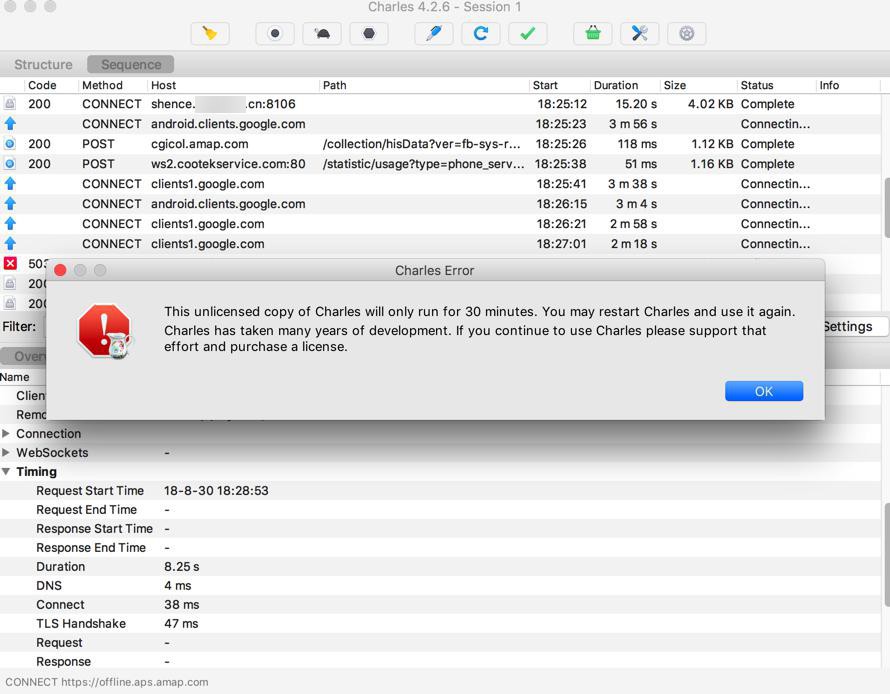Click red X error icon of 503 row
Image resolution: width=890 pixels, height=694 pixels.
pyautogui.click(x=10, y=263)
